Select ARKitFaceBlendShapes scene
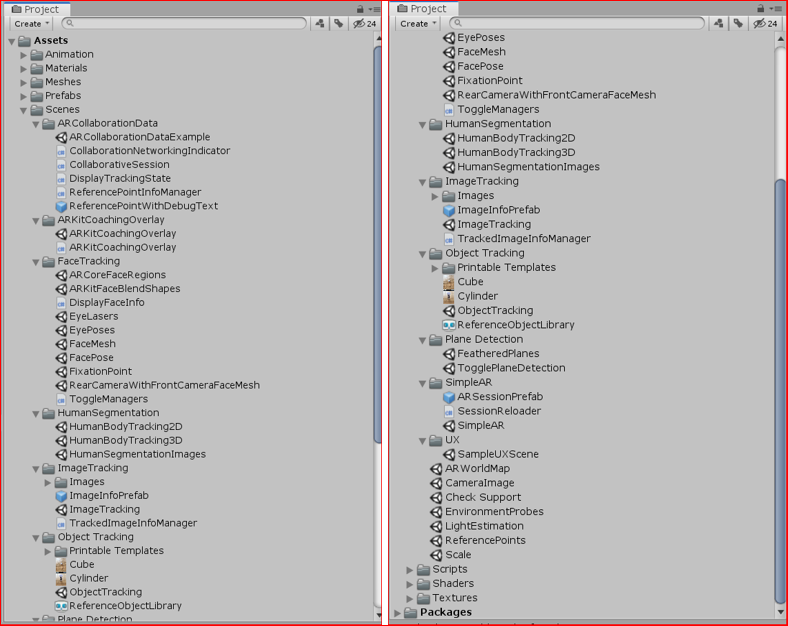 [124, 289]
